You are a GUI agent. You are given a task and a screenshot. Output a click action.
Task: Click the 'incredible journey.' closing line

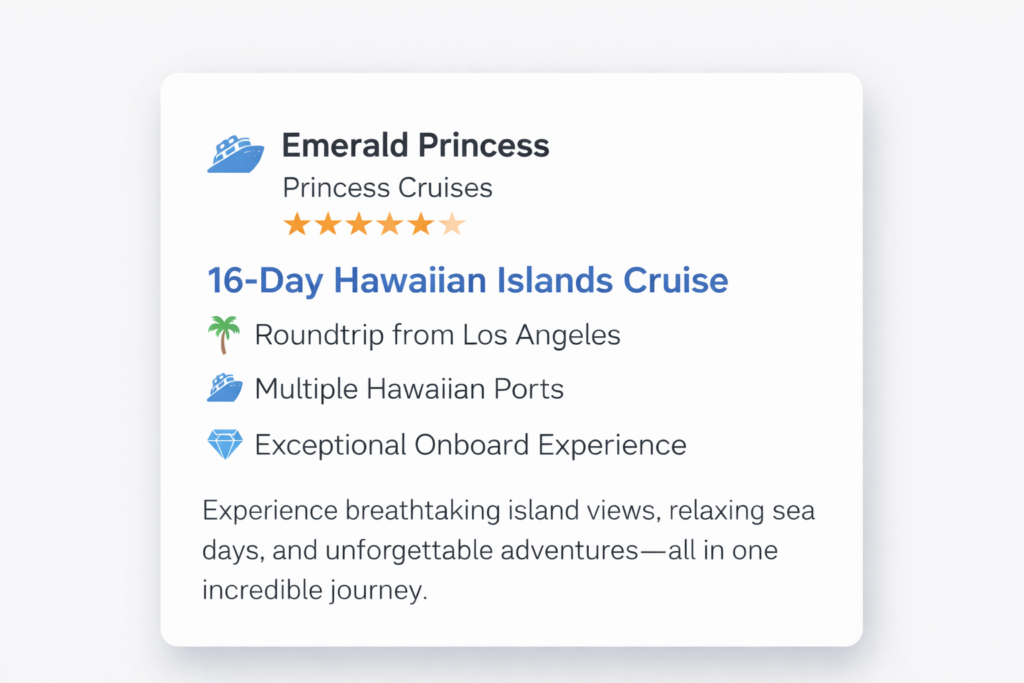coord(314,590)
